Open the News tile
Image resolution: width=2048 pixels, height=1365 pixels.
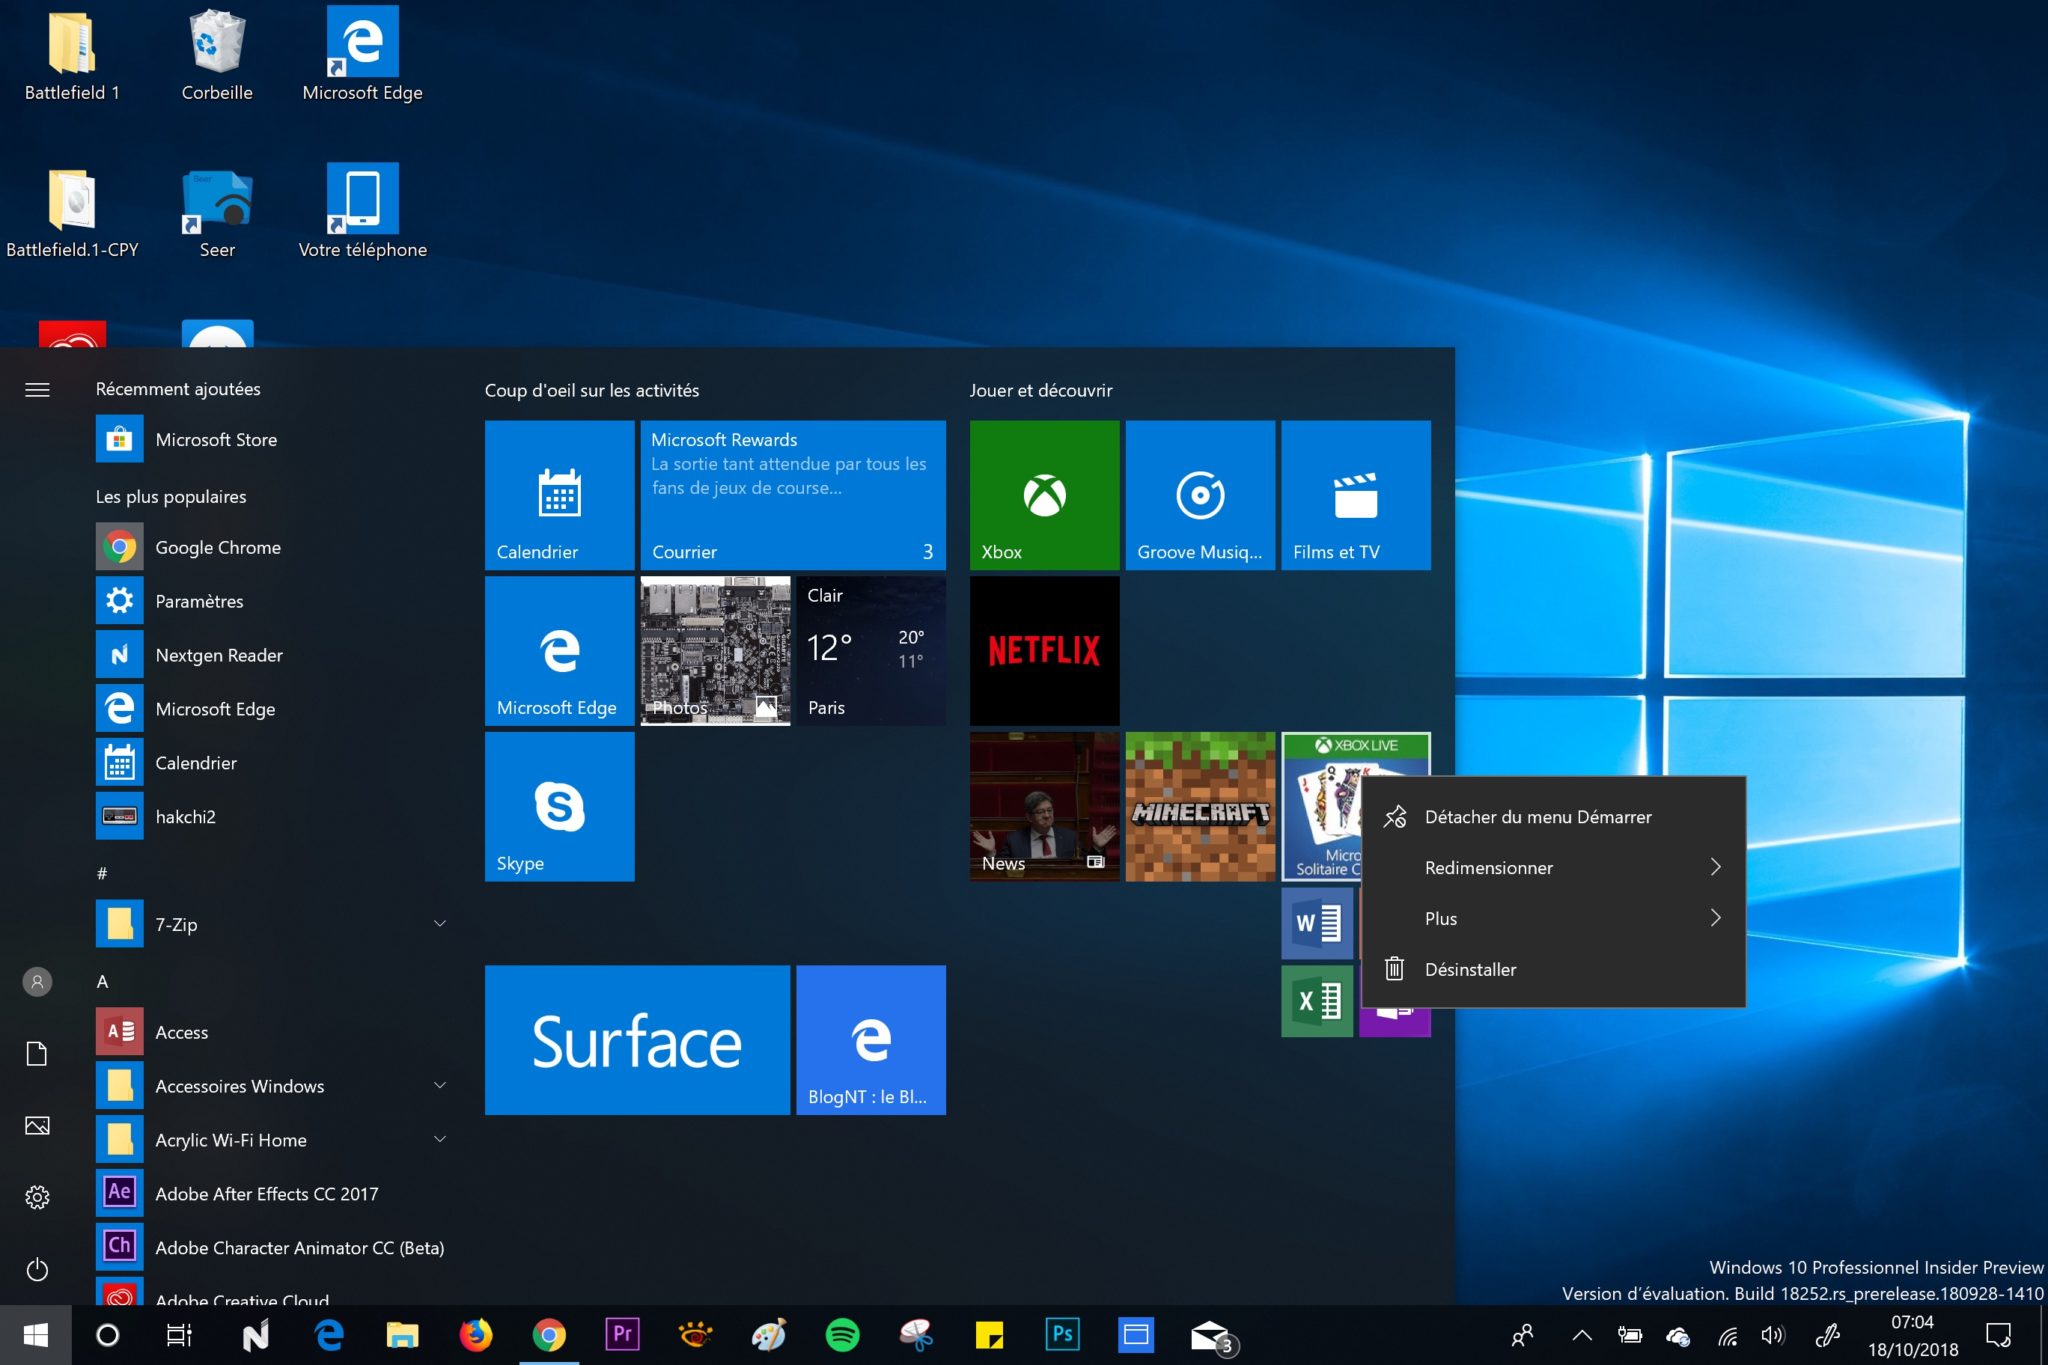tap(1044, 807)
